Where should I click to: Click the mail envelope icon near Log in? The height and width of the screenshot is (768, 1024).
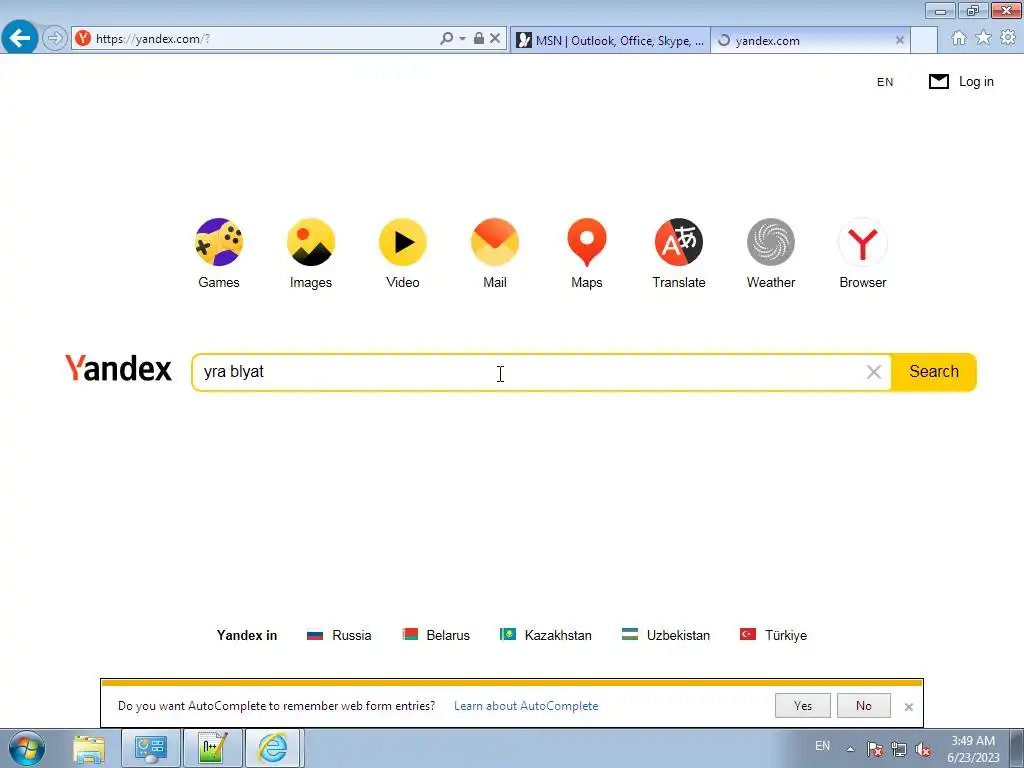938,82
